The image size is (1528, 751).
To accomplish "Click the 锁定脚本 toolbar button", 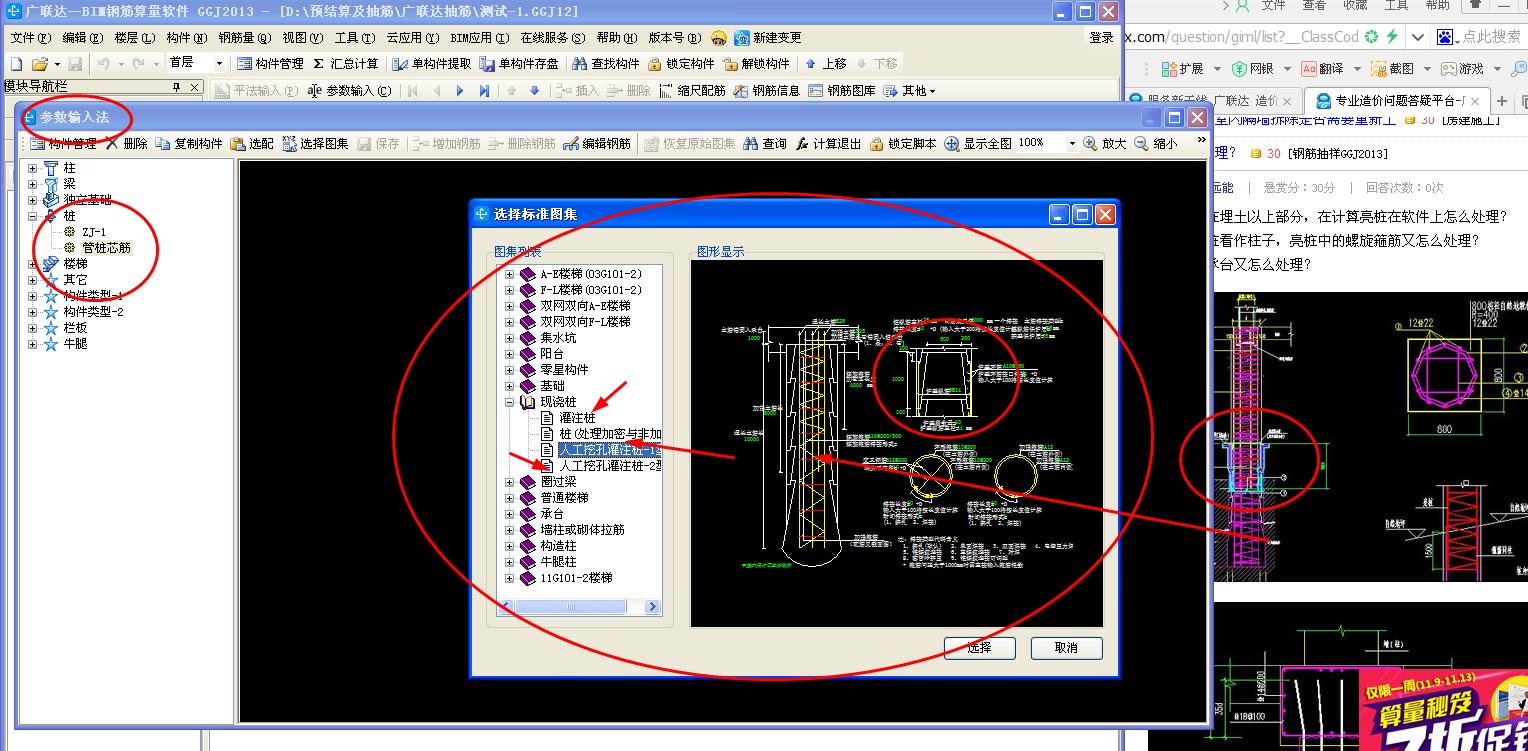I will pyautogui.click(x=903, y=143).
